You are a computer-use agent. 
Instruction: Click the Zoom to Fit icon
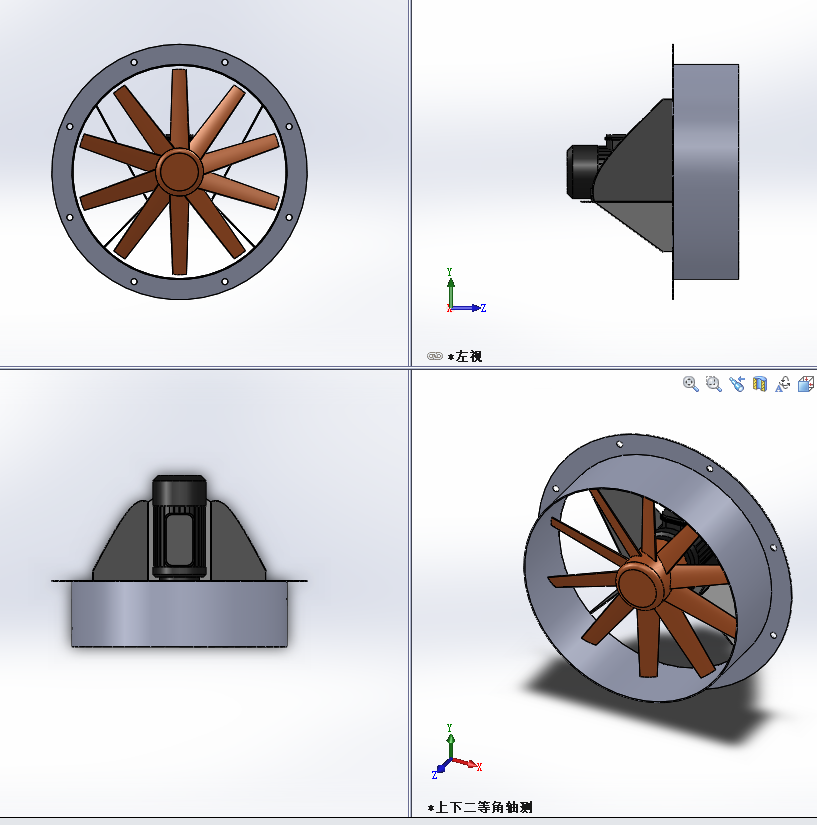coord(690,384)
